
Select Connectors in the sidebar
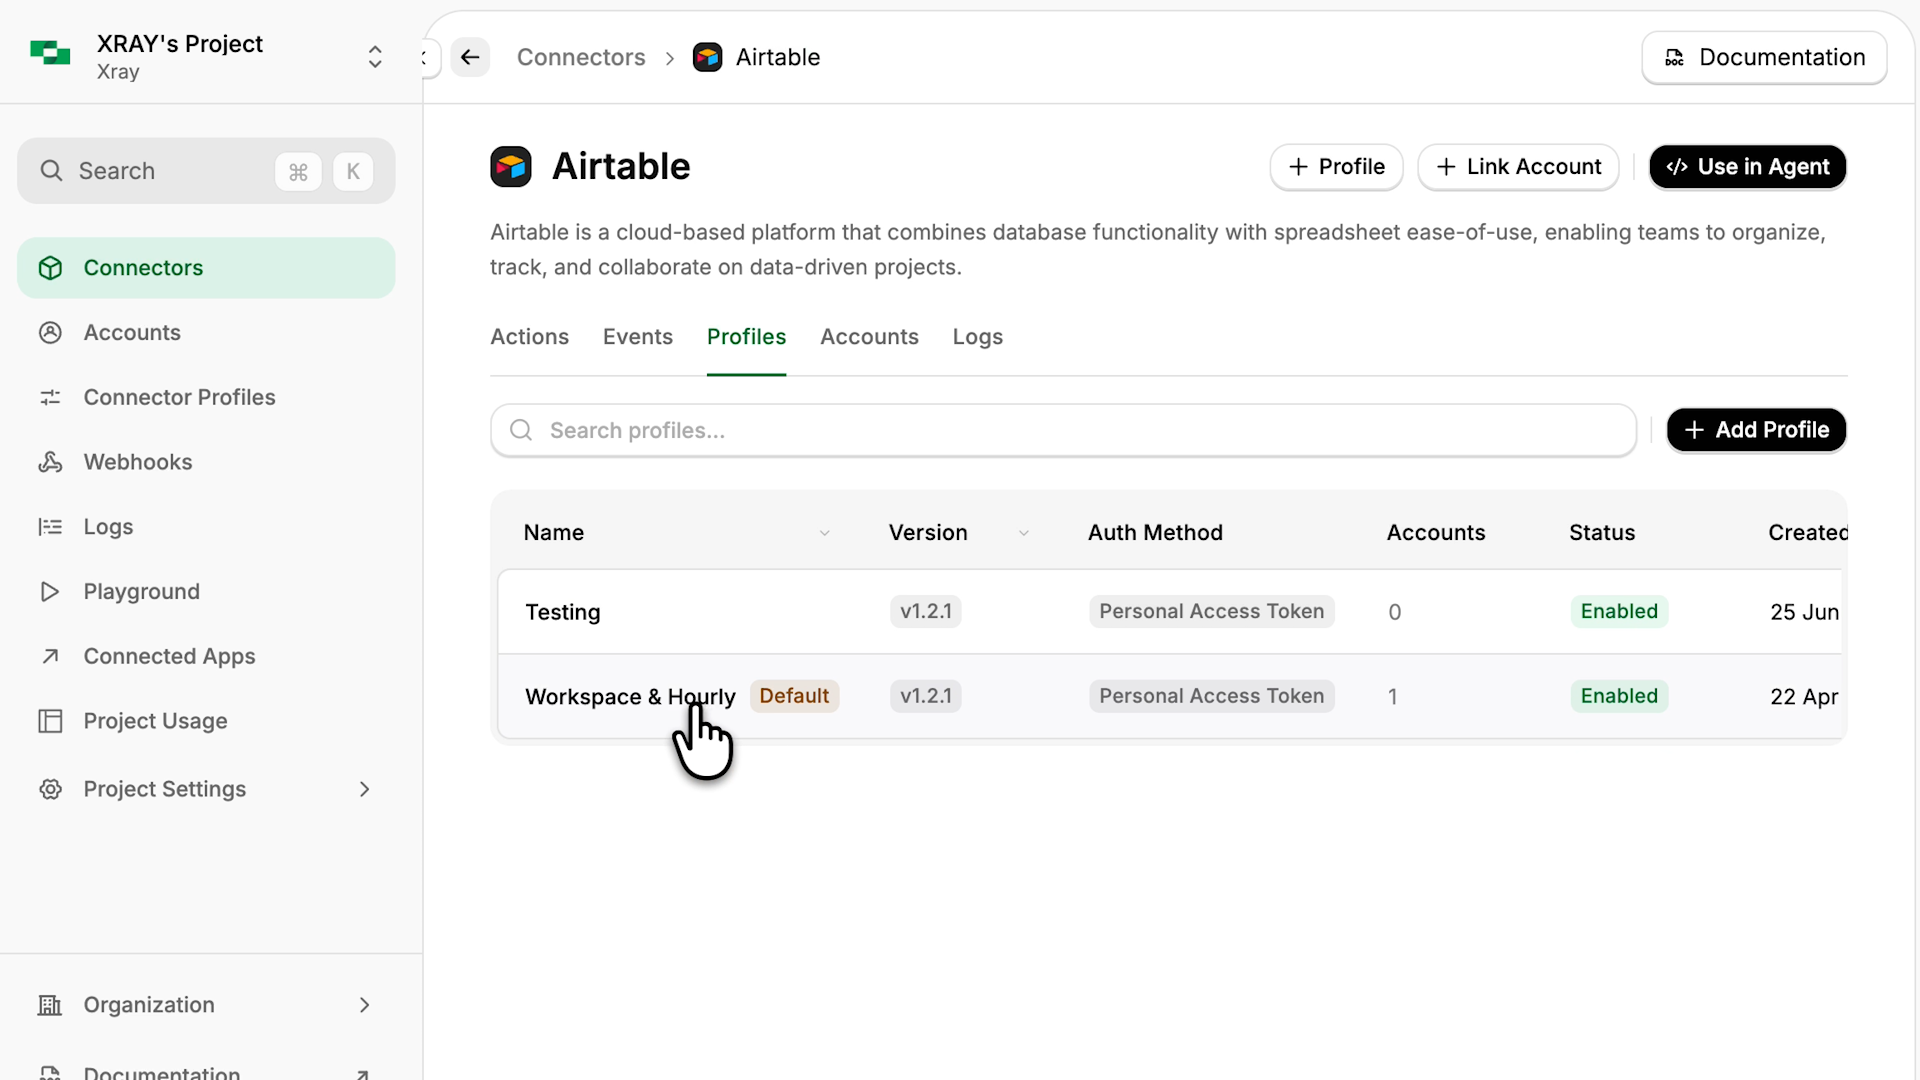(x=206, y=268)
